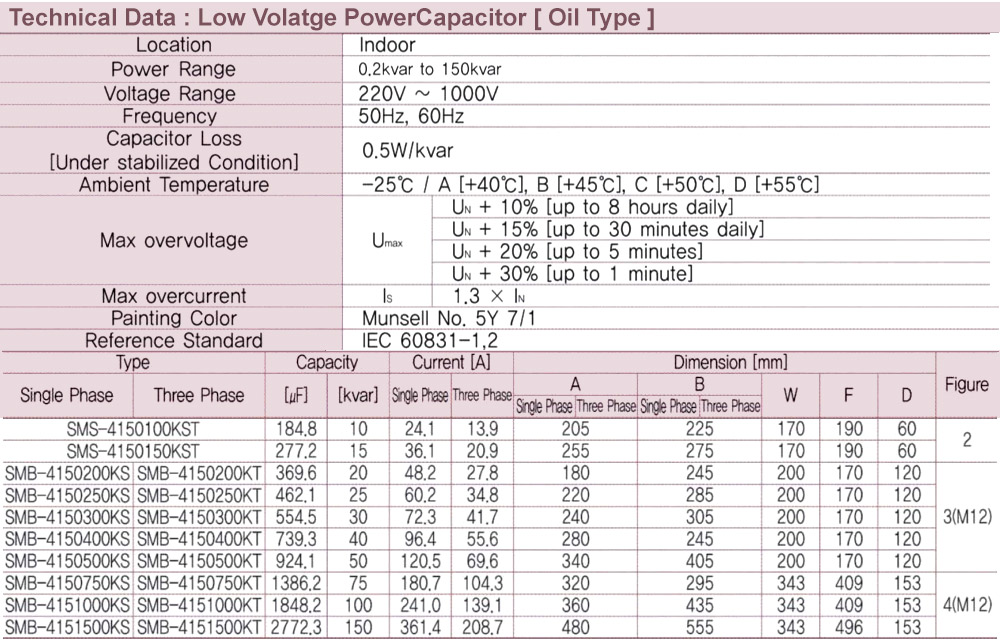The image size is (1000, 640).
Task: Click the 13.9 three phase current value
Action: 482,429
